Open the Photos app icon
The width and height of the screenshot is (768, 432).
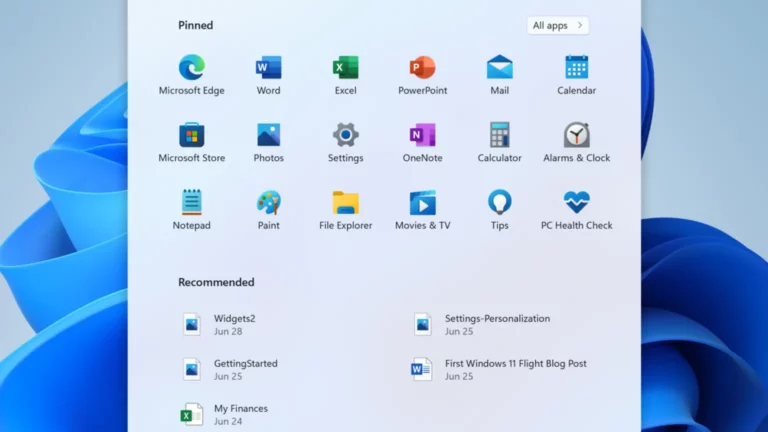tap(268, 142)
